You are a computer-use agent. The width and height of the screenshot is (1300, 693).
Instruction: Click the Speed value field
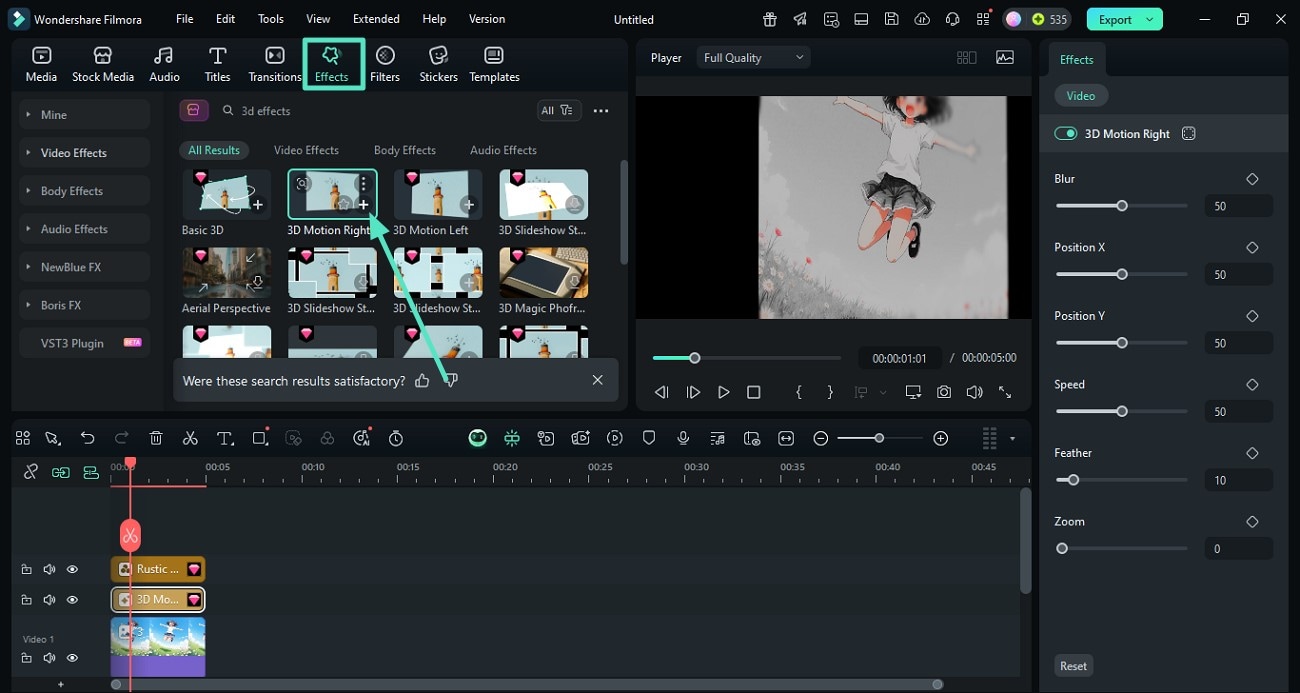point(1238,412)
